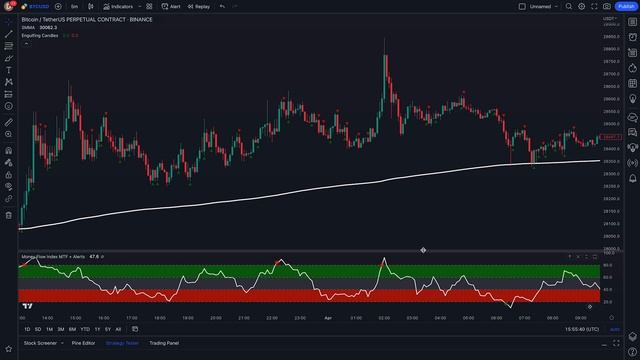The image size is (640, 360).
Task: Select the brush drawing tool
Action: [x=9, y=58]
